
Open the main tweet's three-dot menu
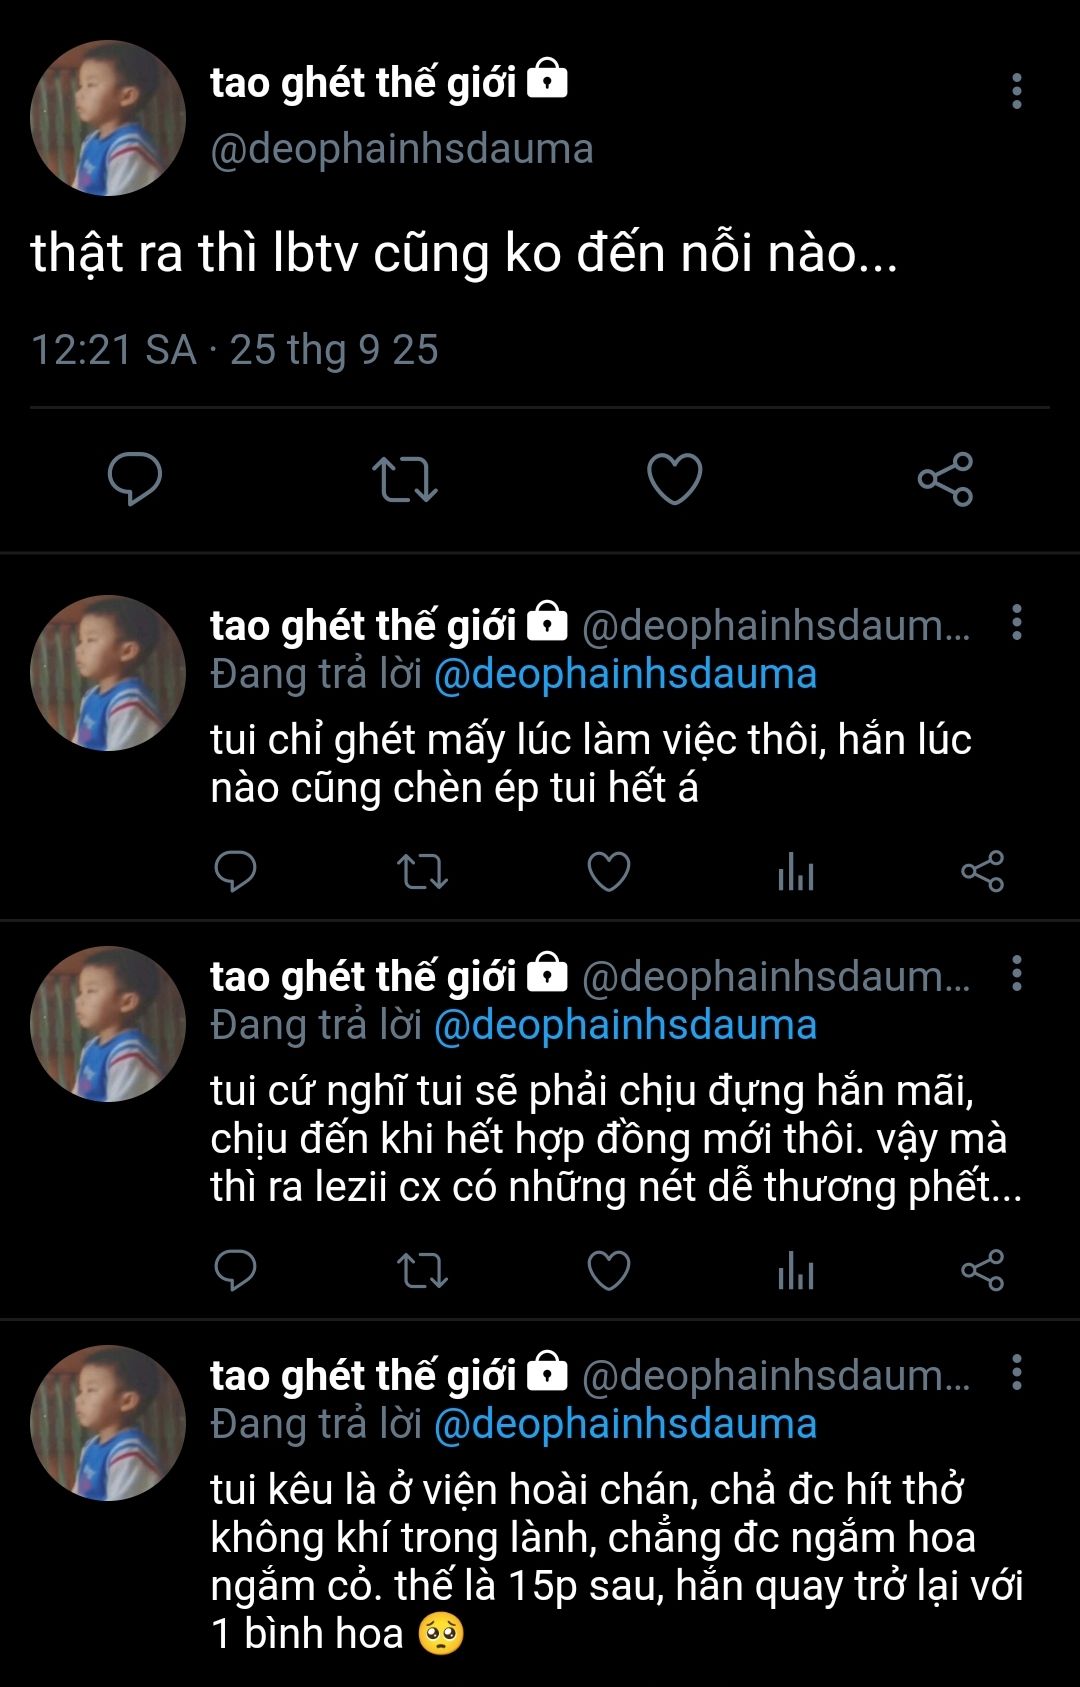(1016, 91)
